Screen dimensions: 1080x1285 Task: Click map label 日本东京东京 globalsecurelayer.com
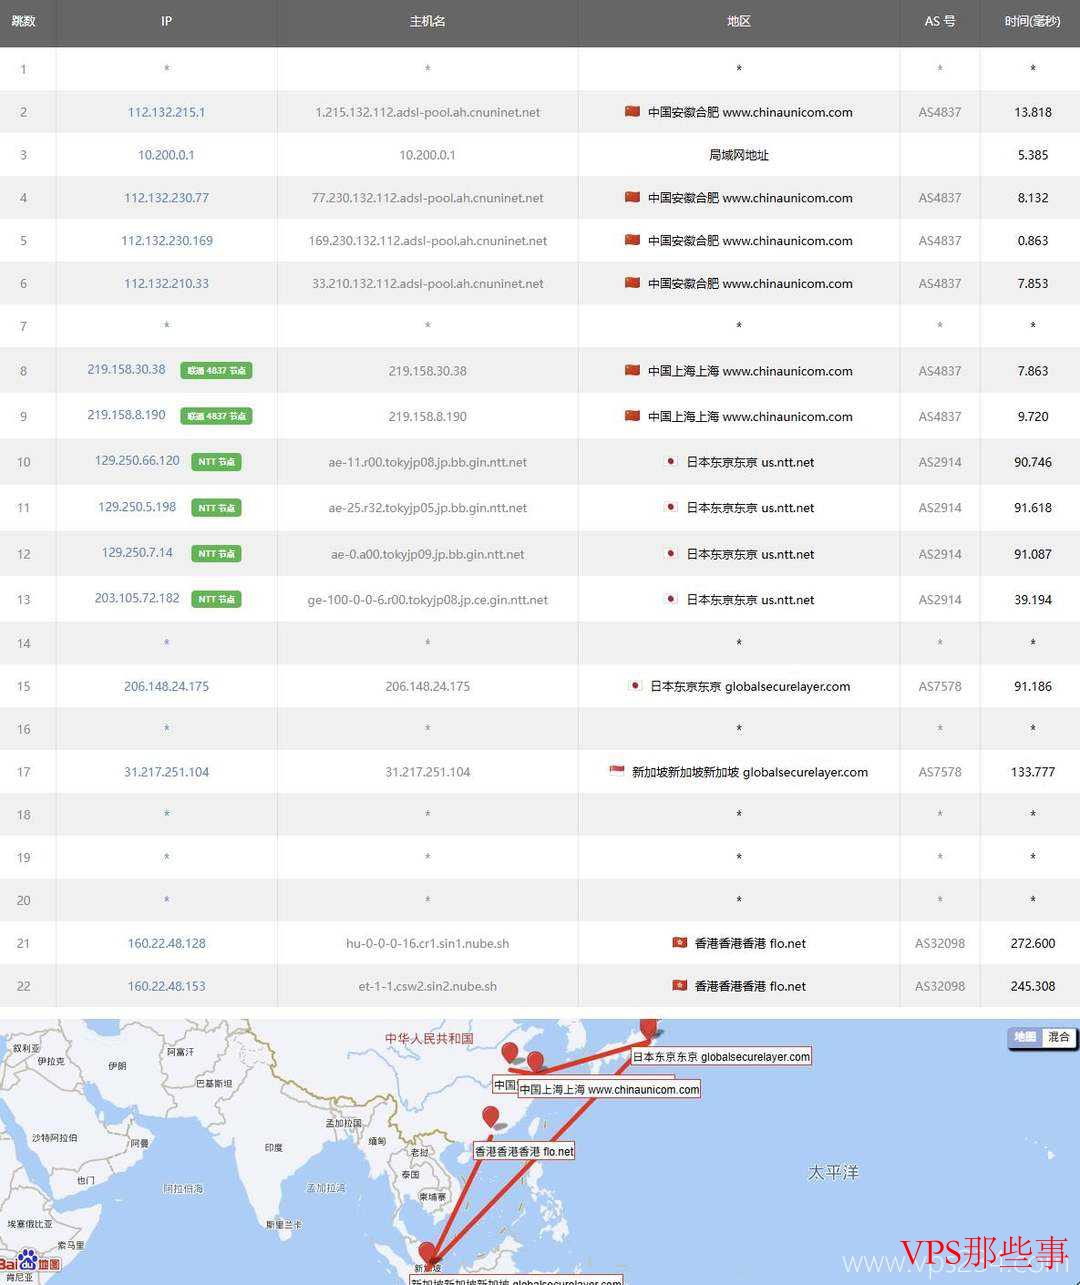pos(721,1057)
